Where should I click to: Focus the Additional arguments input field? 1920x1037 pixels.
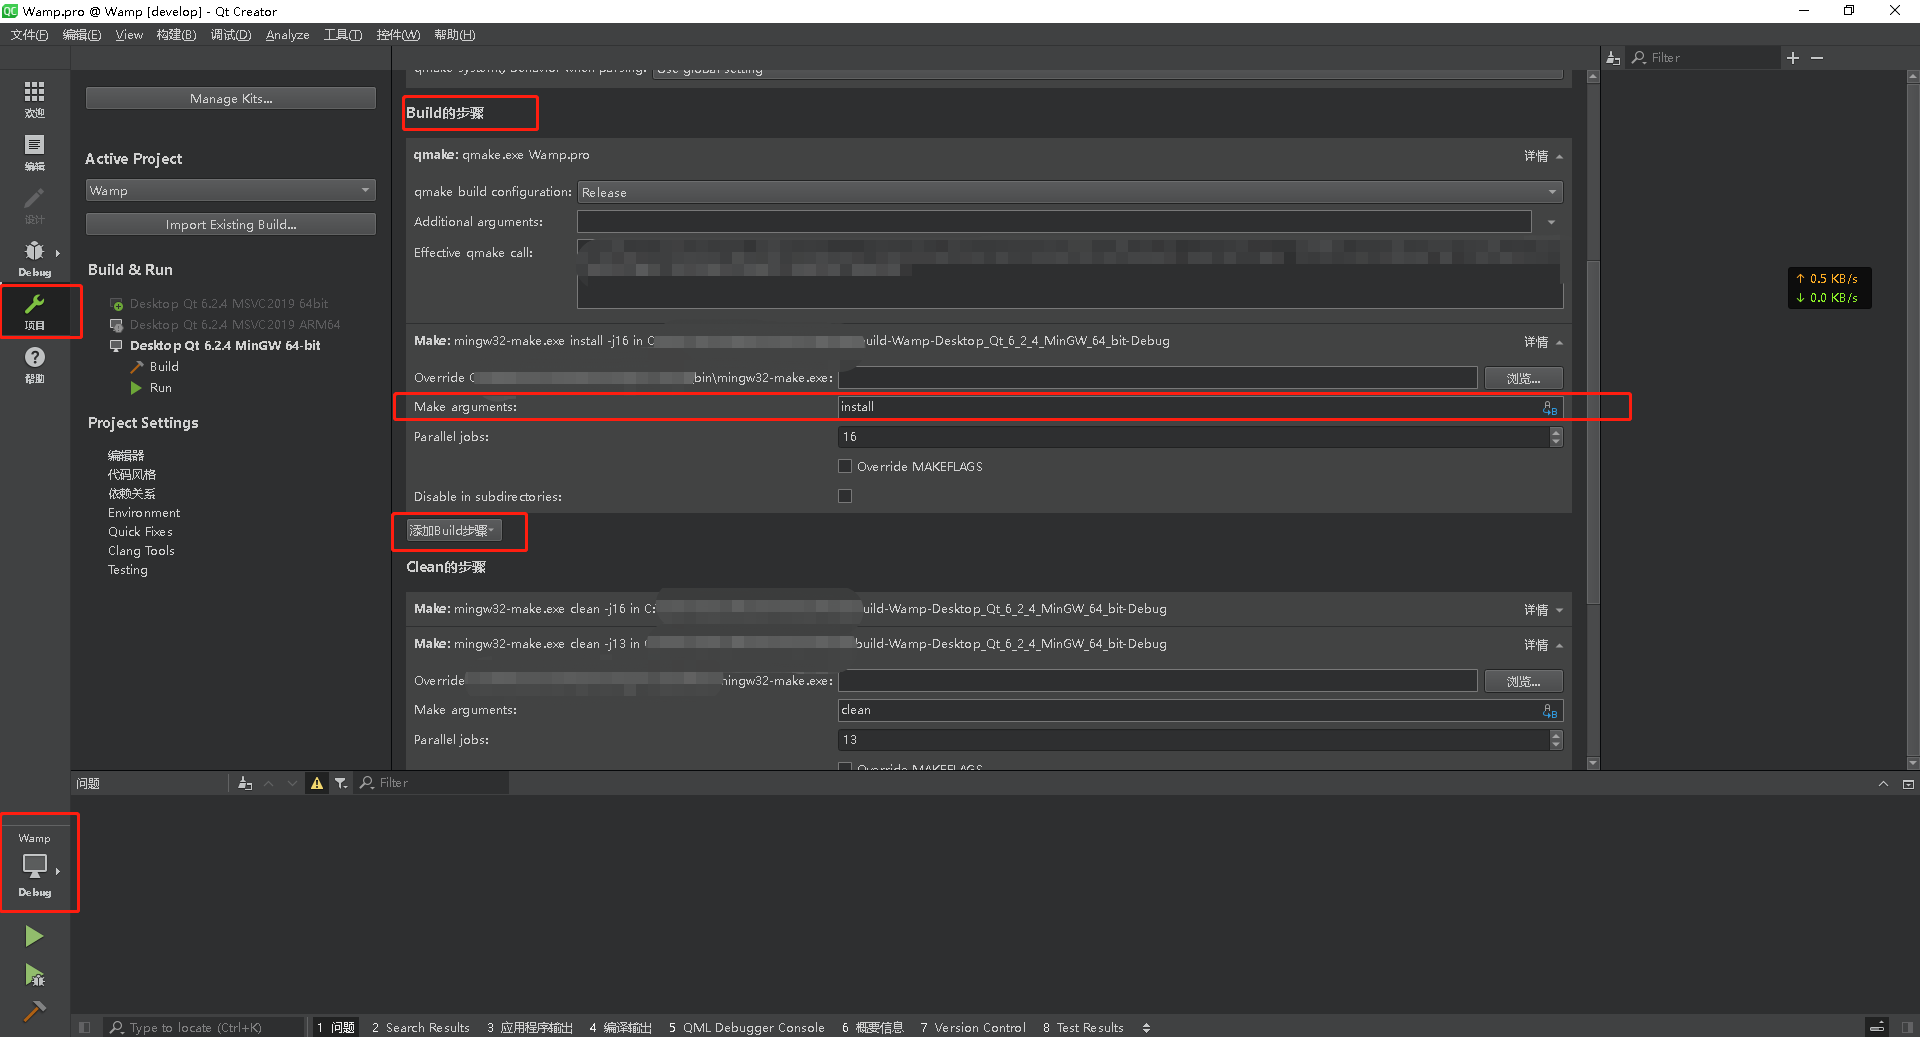1055,222
